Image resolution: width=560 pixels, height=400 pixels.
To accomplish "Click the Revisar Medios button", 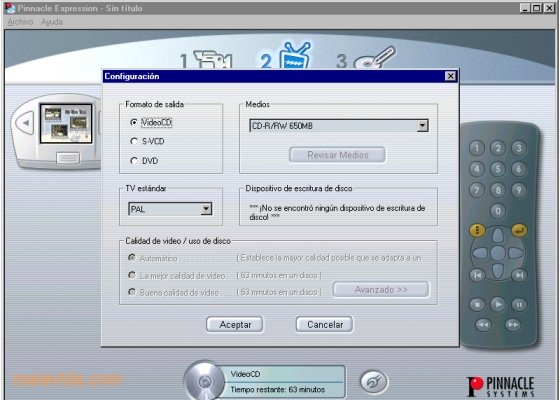I will click(338, 155).
